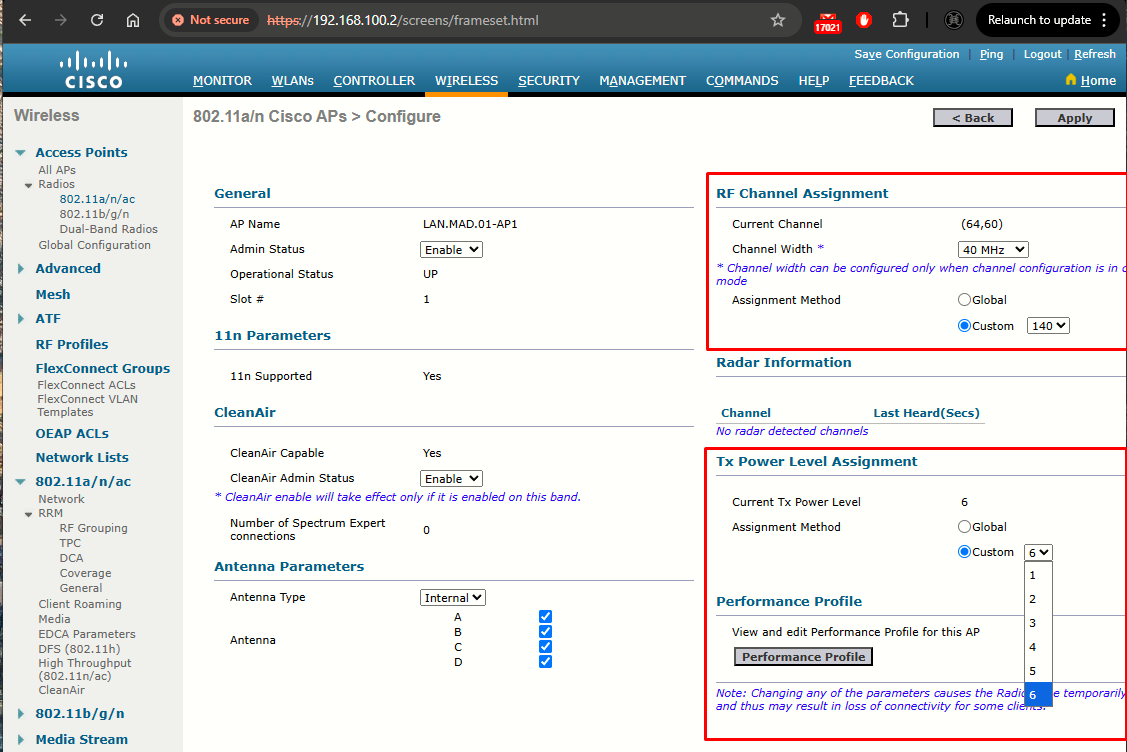Image resolution: width=1127 pixels, height=752 pixels.
Task: Choose power level 5 in list
Action: click(x=1039, y=671)
